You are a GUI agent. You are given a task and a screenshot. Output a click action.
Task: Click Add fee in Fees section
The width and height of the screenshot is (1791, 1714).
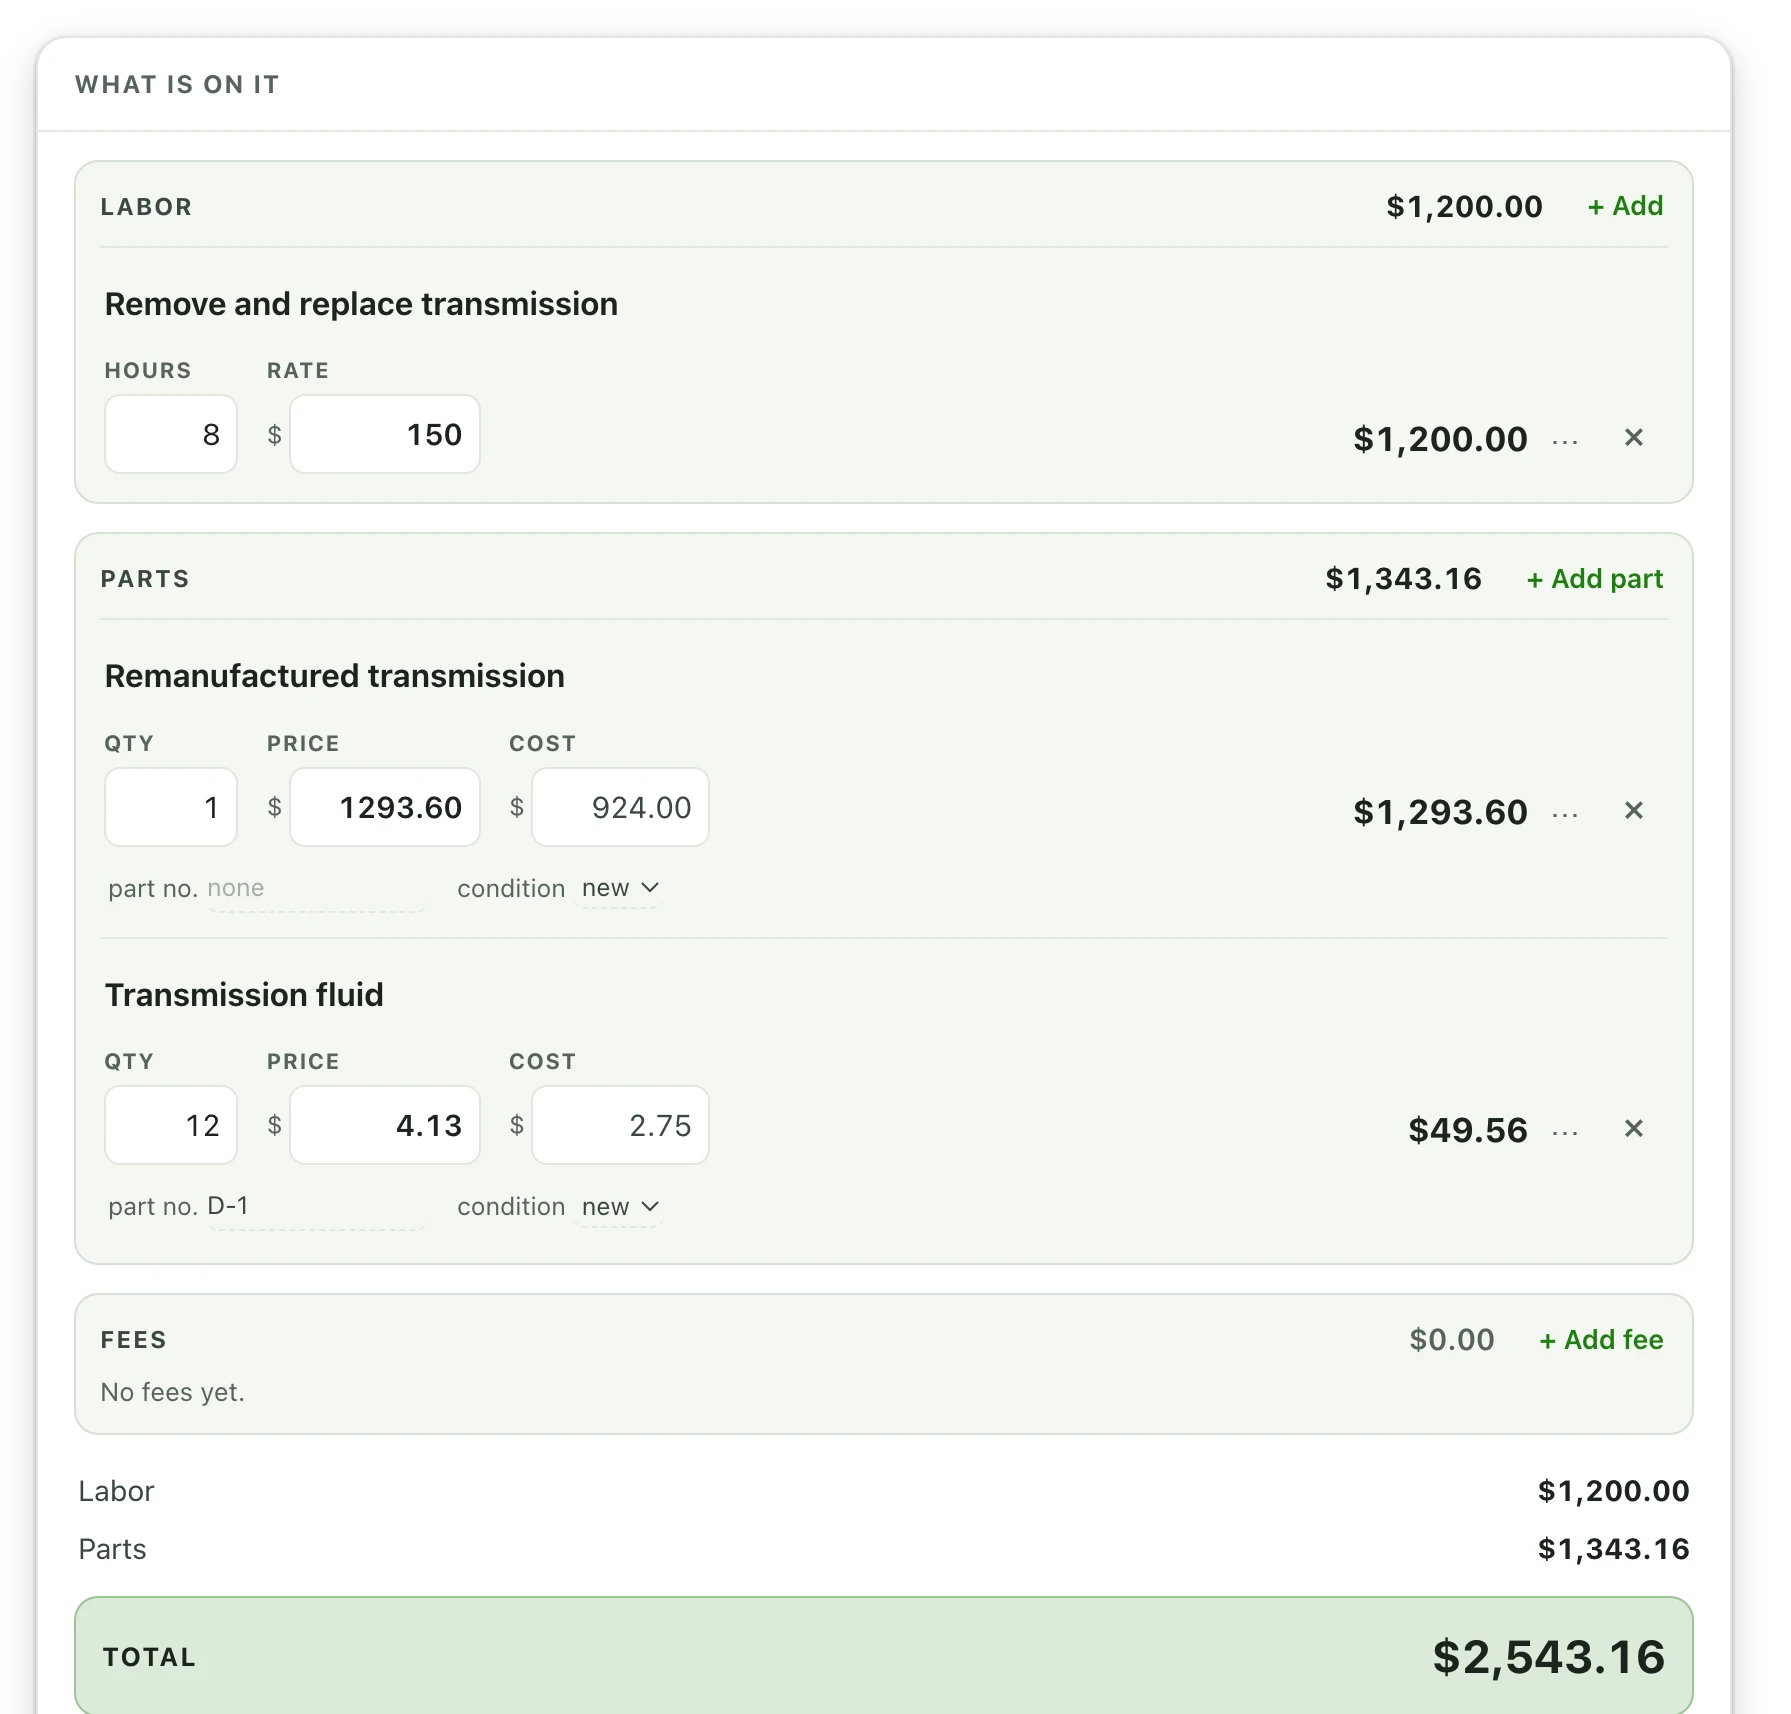(x=1601, y=1340)
